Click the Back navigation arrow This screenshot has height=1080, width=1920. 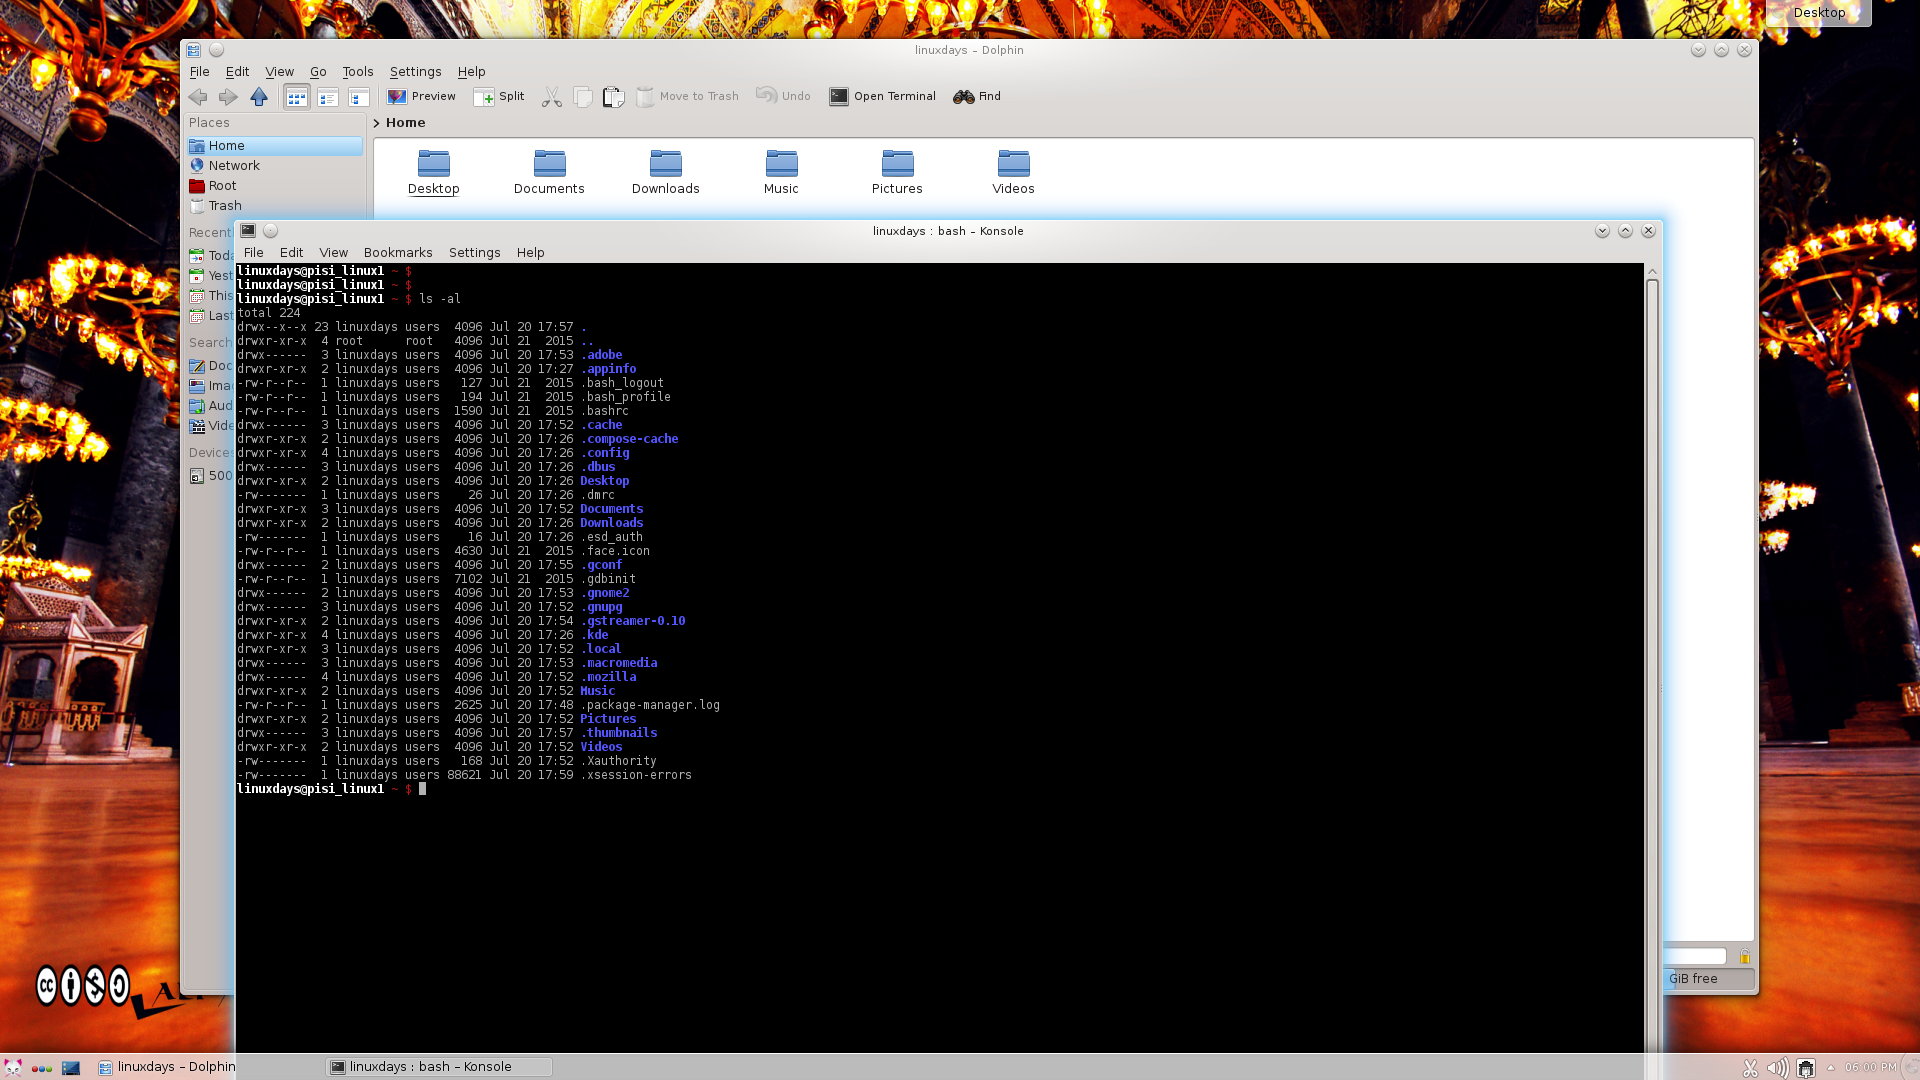click(x=198, y=97)
